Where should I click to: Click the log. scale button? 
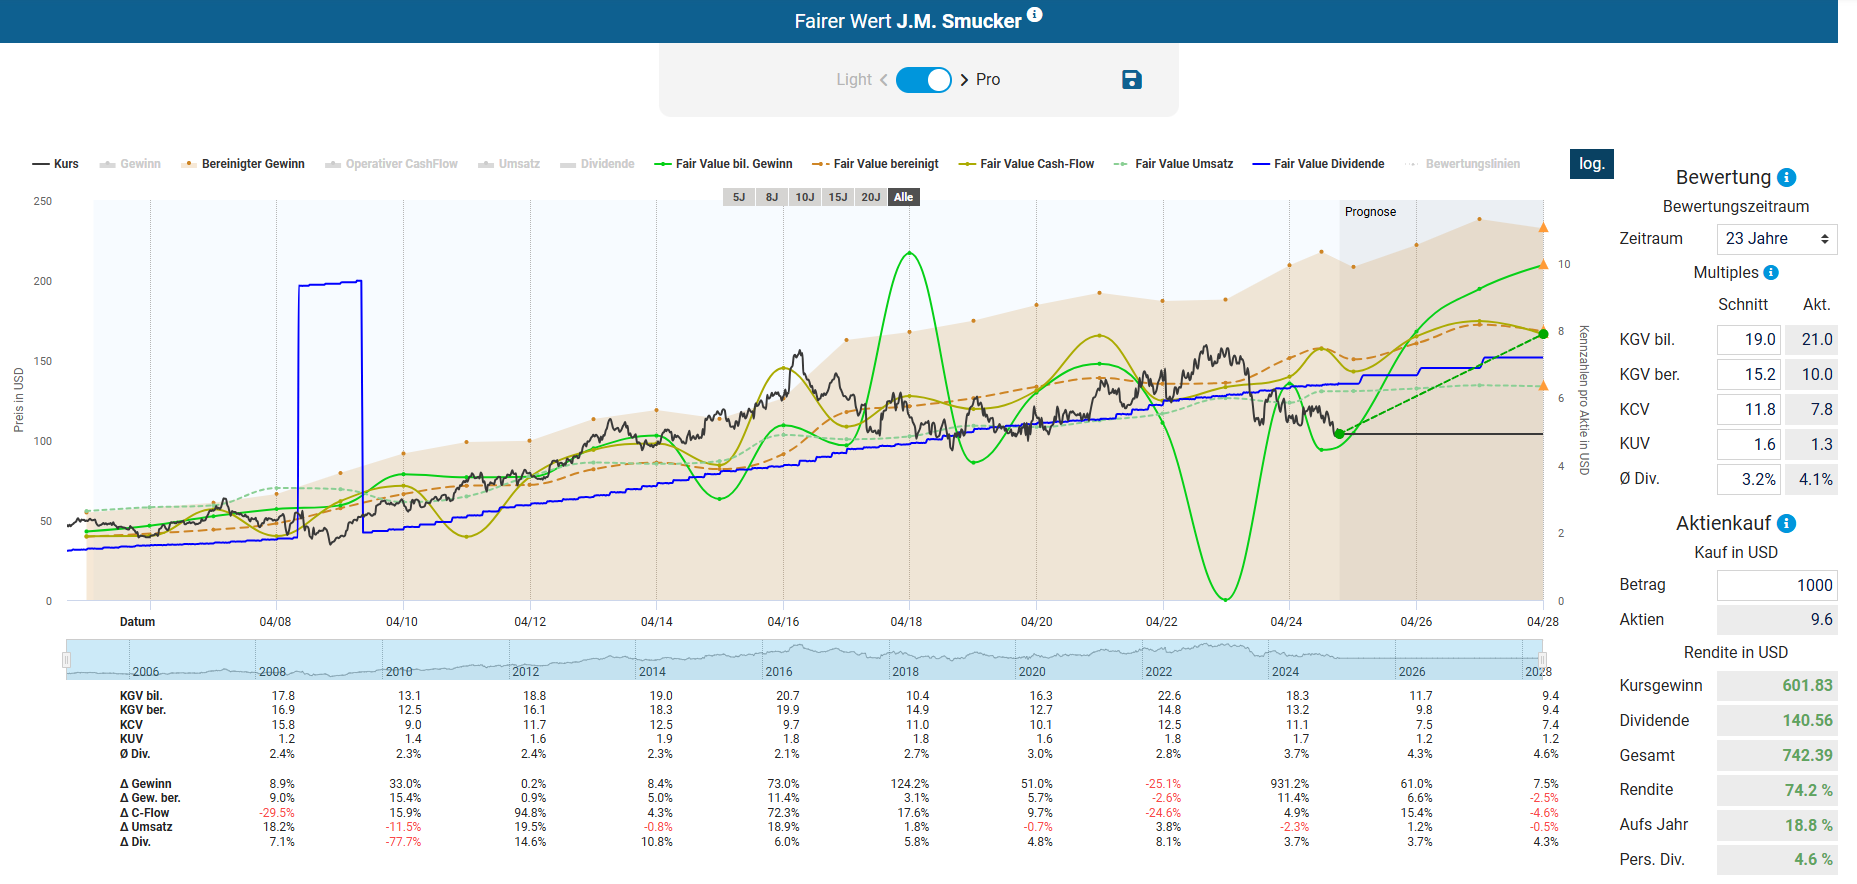[1591, 164]
